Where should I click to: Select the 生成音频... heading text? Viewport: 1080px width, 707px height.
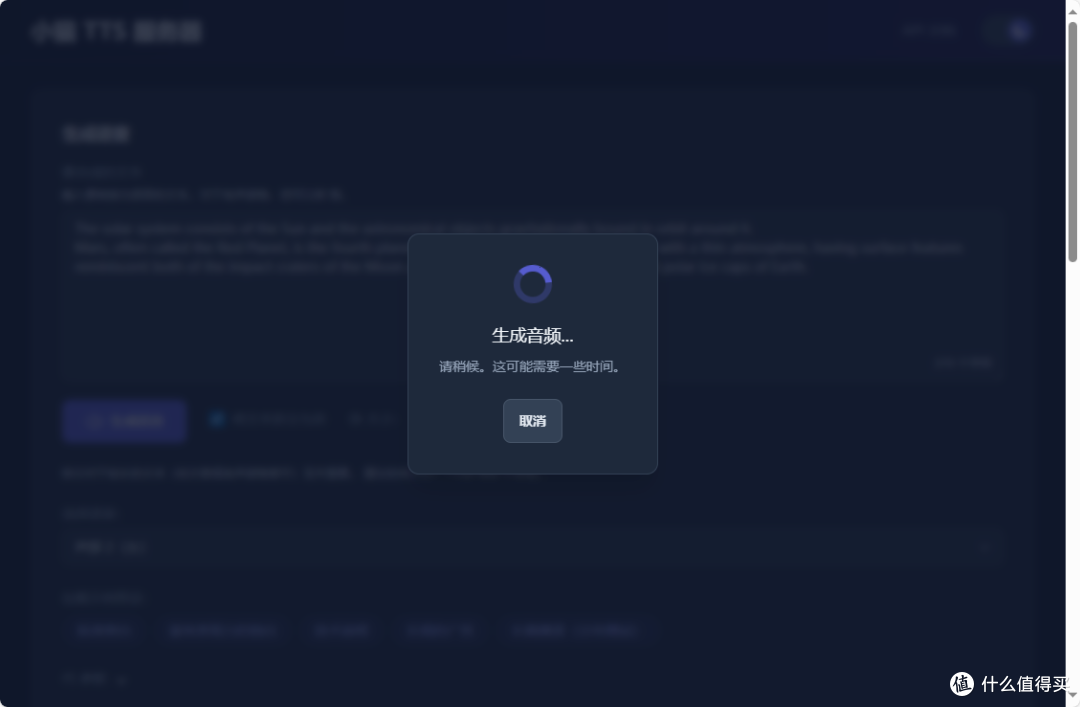pos(532,336)
